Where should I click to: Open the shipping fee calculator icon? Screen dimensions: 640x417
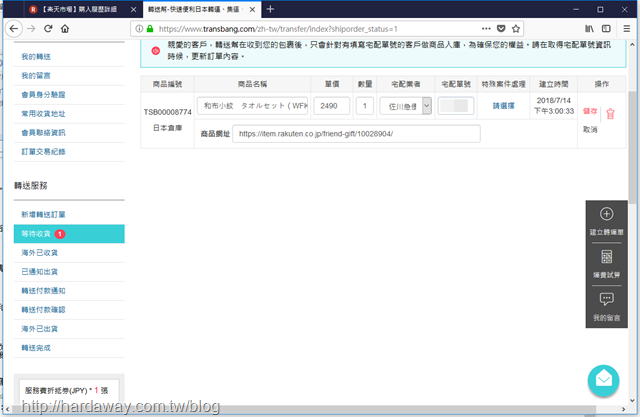tap(607, 257)
